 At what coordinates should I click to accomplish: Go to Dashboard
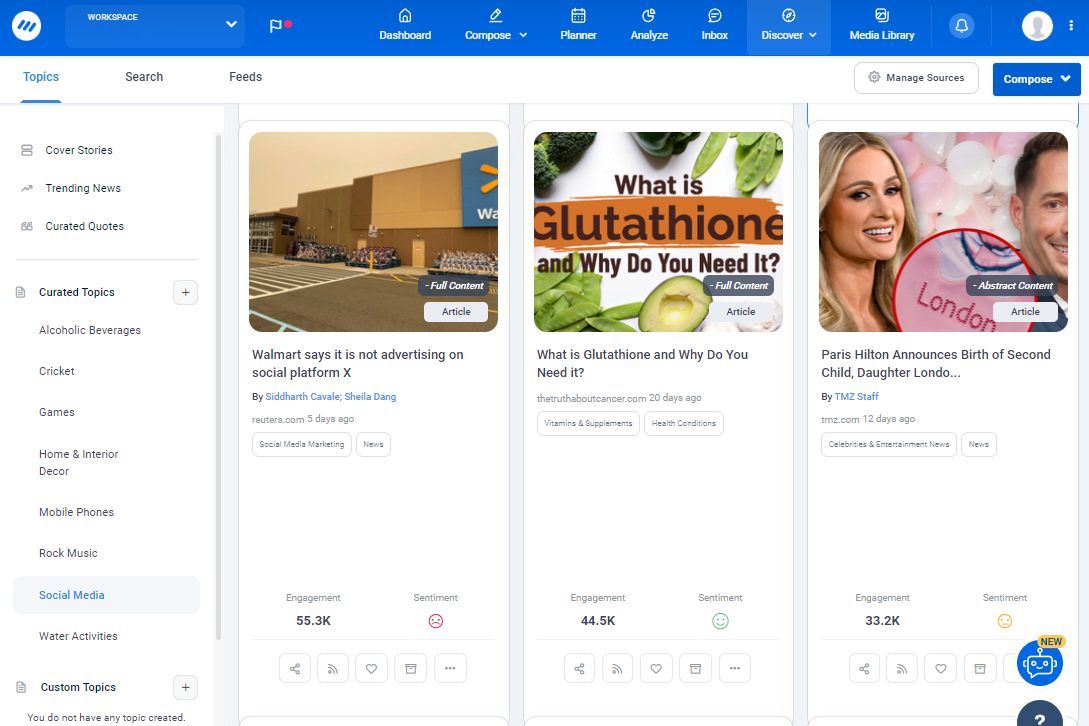tap(405, 26)
